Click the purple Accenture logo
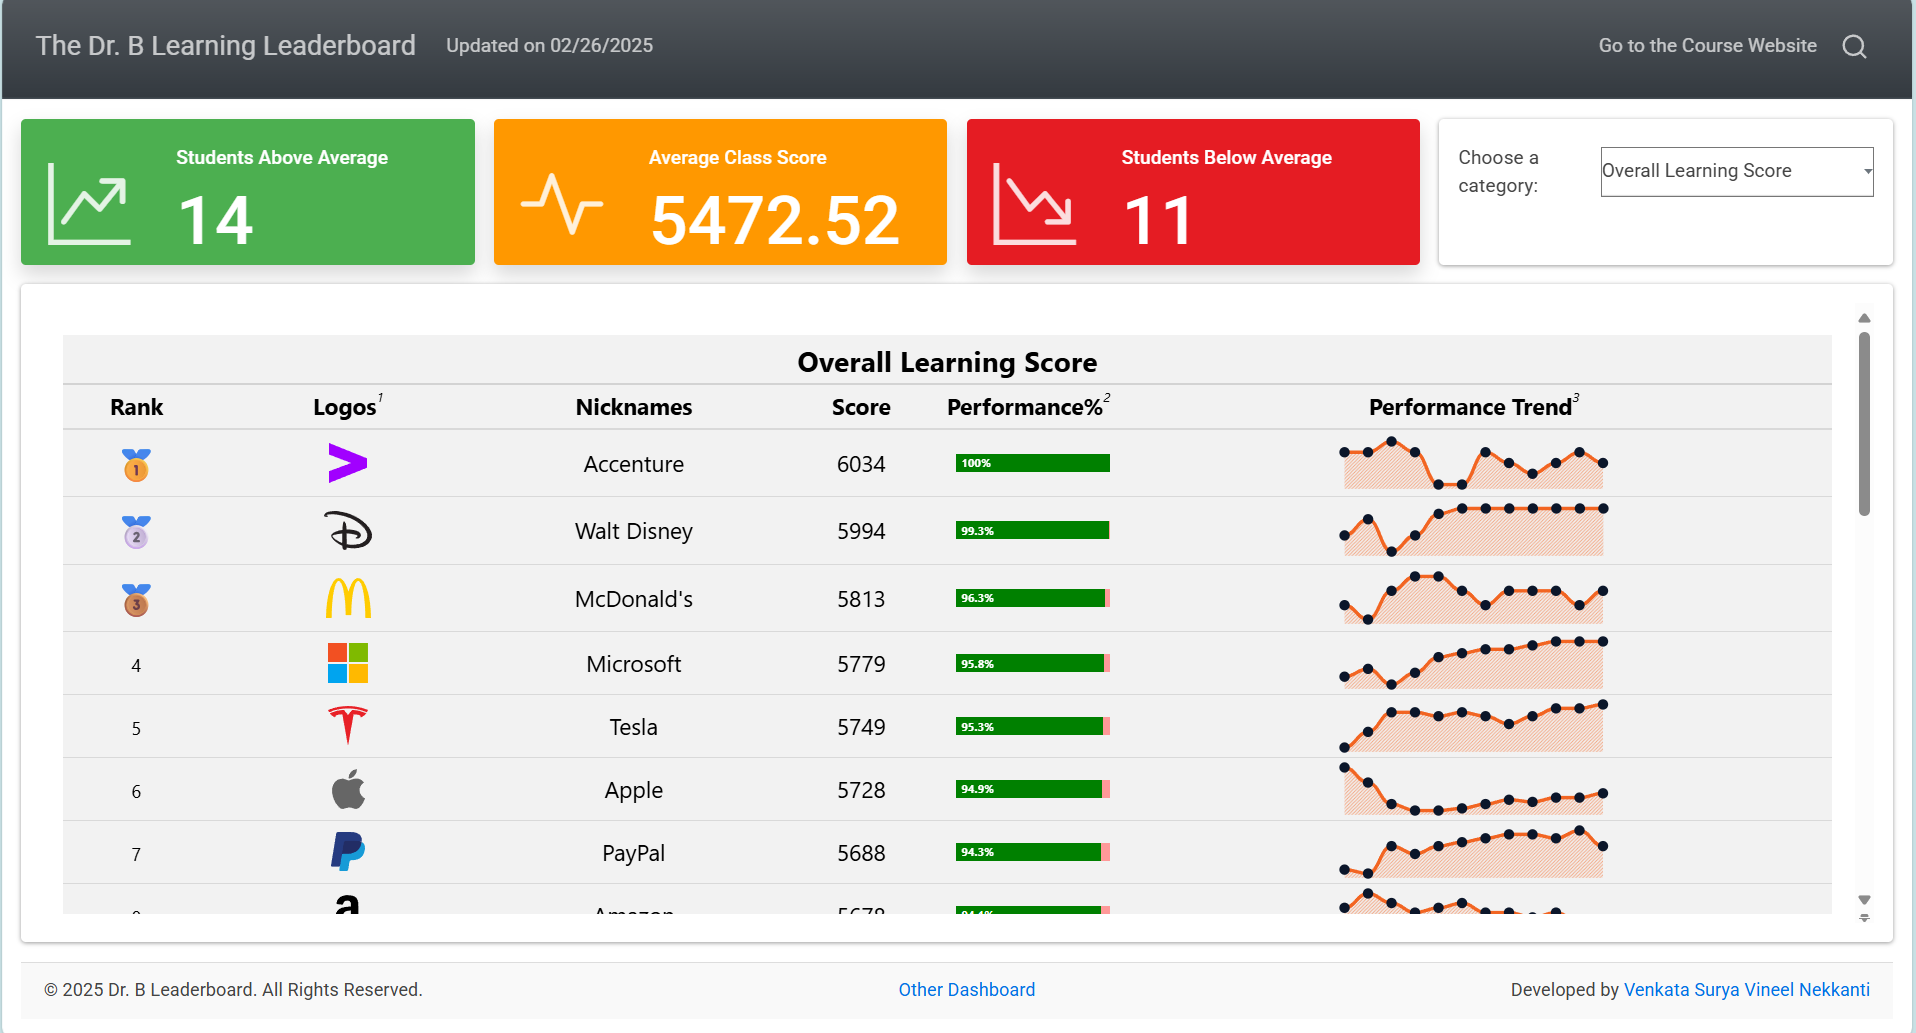 [348, 463]
